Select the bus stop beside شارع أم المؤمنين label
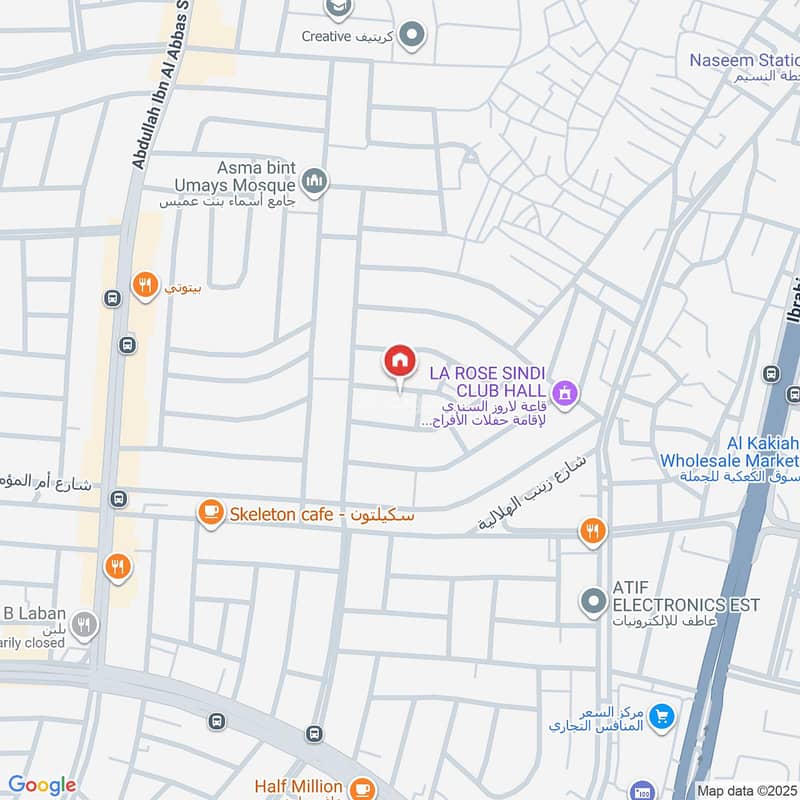This screenshot has height=800, width=800. click(x=118, y=498)
